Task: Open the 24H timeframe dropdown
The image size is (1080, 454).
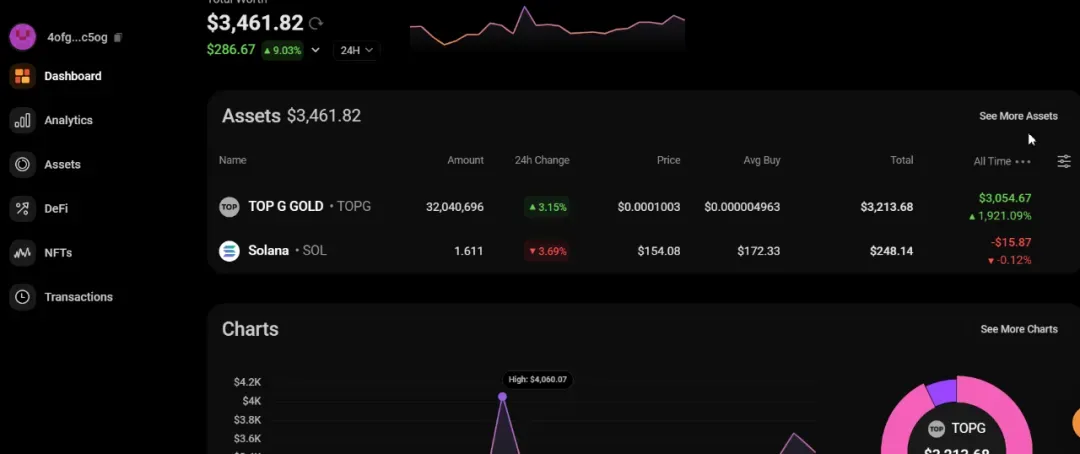Action: coord(357,50)
